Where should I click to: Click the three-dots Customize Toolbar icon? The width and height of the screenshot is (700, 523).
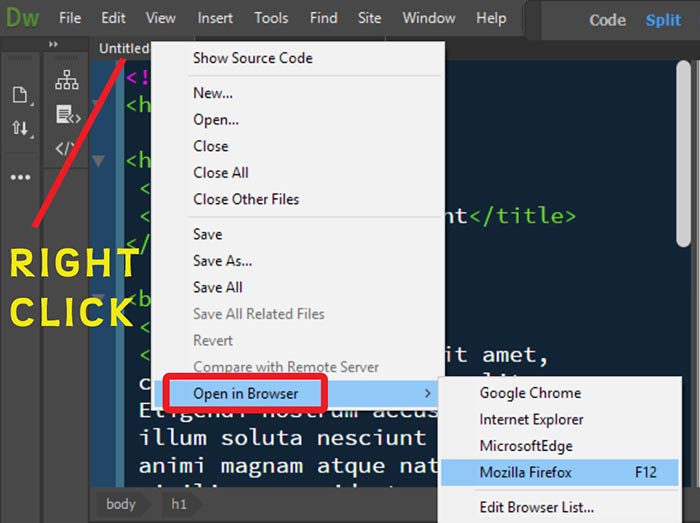tap(21, 177)
